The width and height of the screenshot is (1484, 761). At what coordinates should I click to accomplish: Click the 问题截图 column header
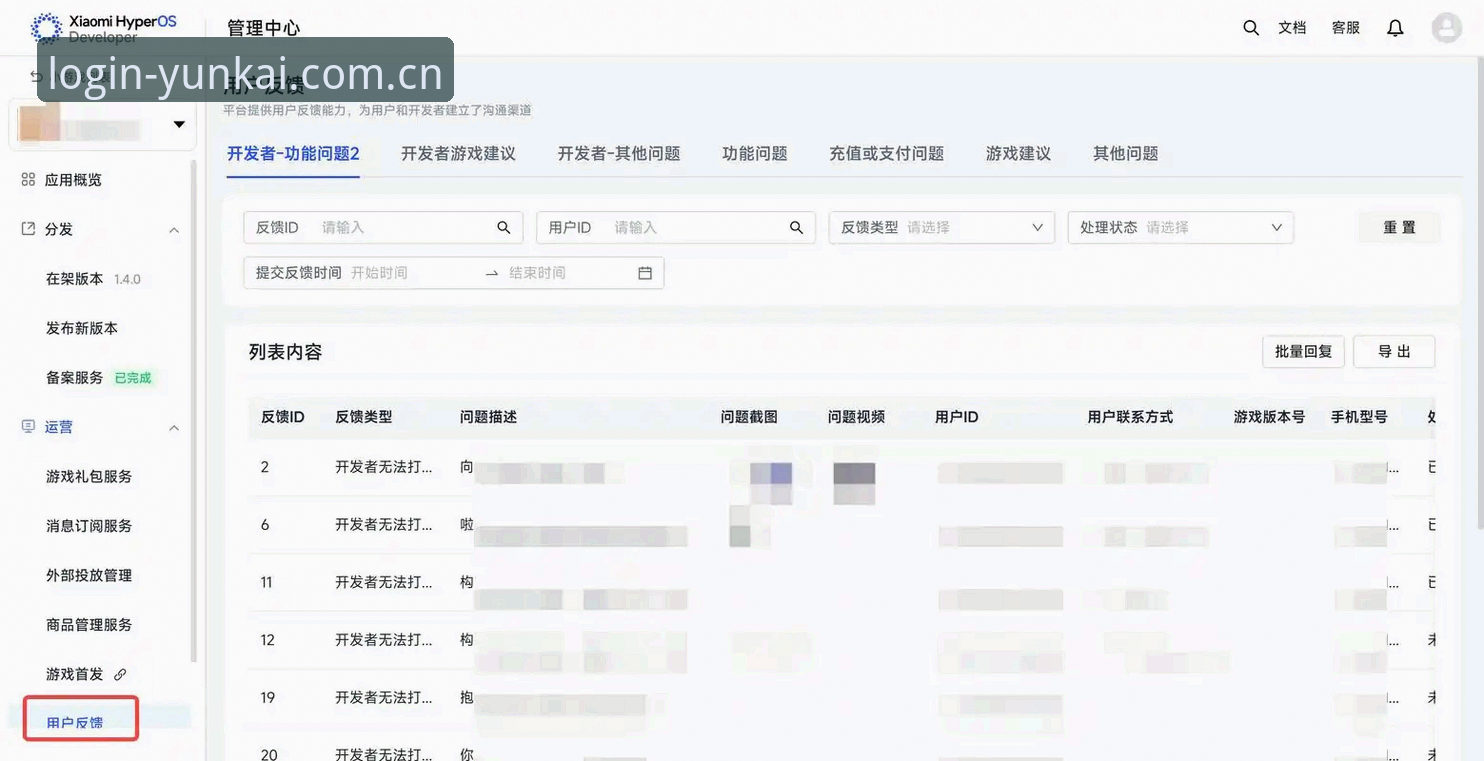click(749, 417)
